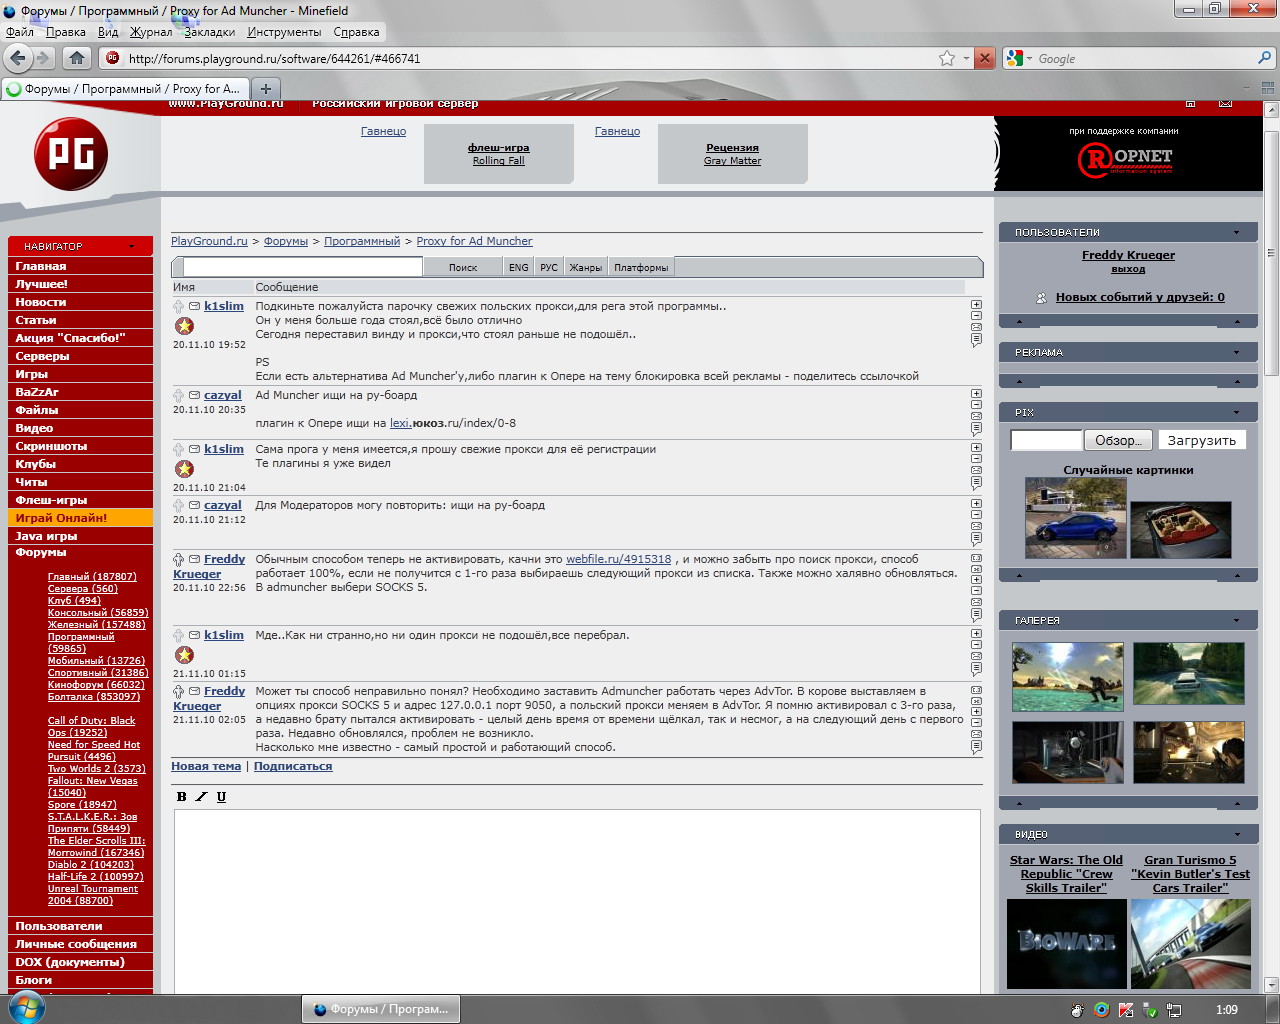Click Safely Remove Hardware tray icon
Viewport: 1280px width, 1024px height.
pos(1150,1009)
